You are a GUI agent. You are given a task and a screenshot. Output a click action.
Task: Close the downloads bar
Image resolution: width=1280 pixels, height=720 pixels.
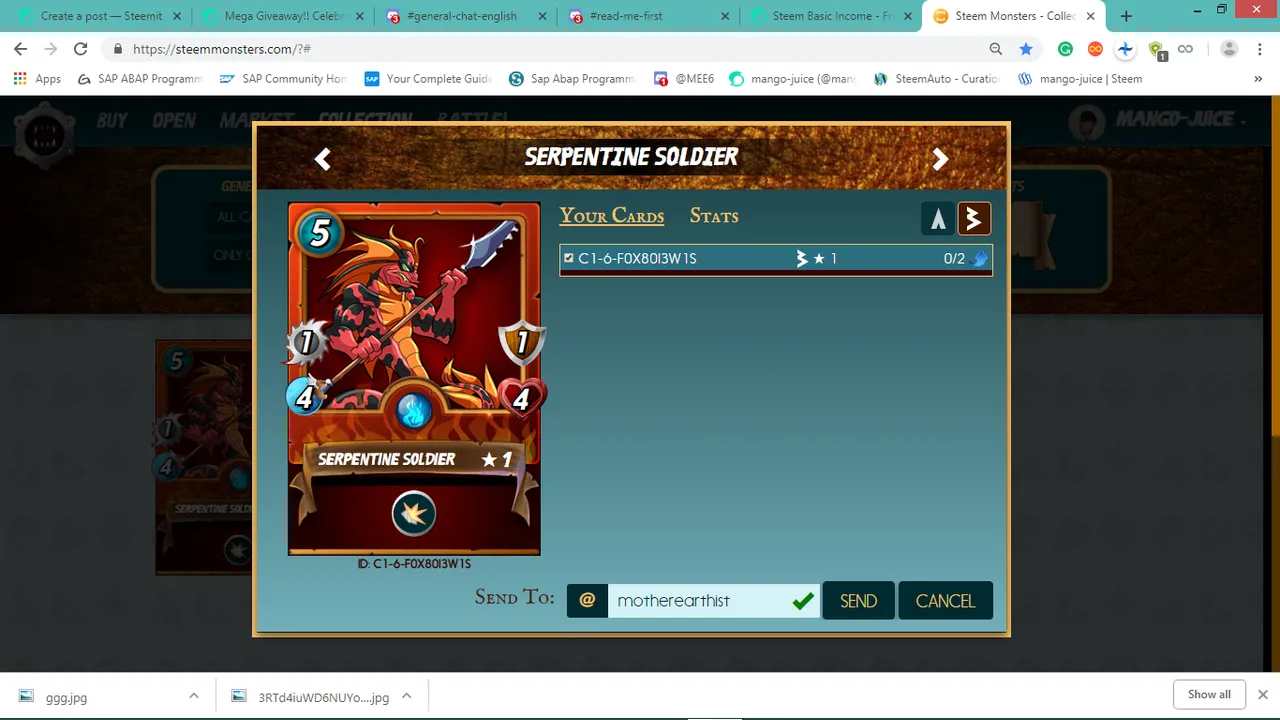click(1263, 695)
